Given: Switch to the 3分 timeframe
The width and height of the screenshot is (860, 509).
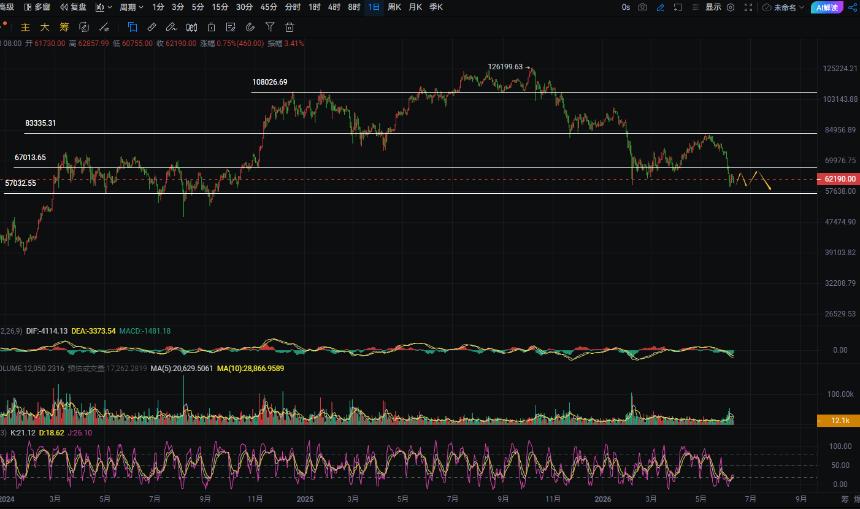Looking at the screenshot, I should pos(178,7).
